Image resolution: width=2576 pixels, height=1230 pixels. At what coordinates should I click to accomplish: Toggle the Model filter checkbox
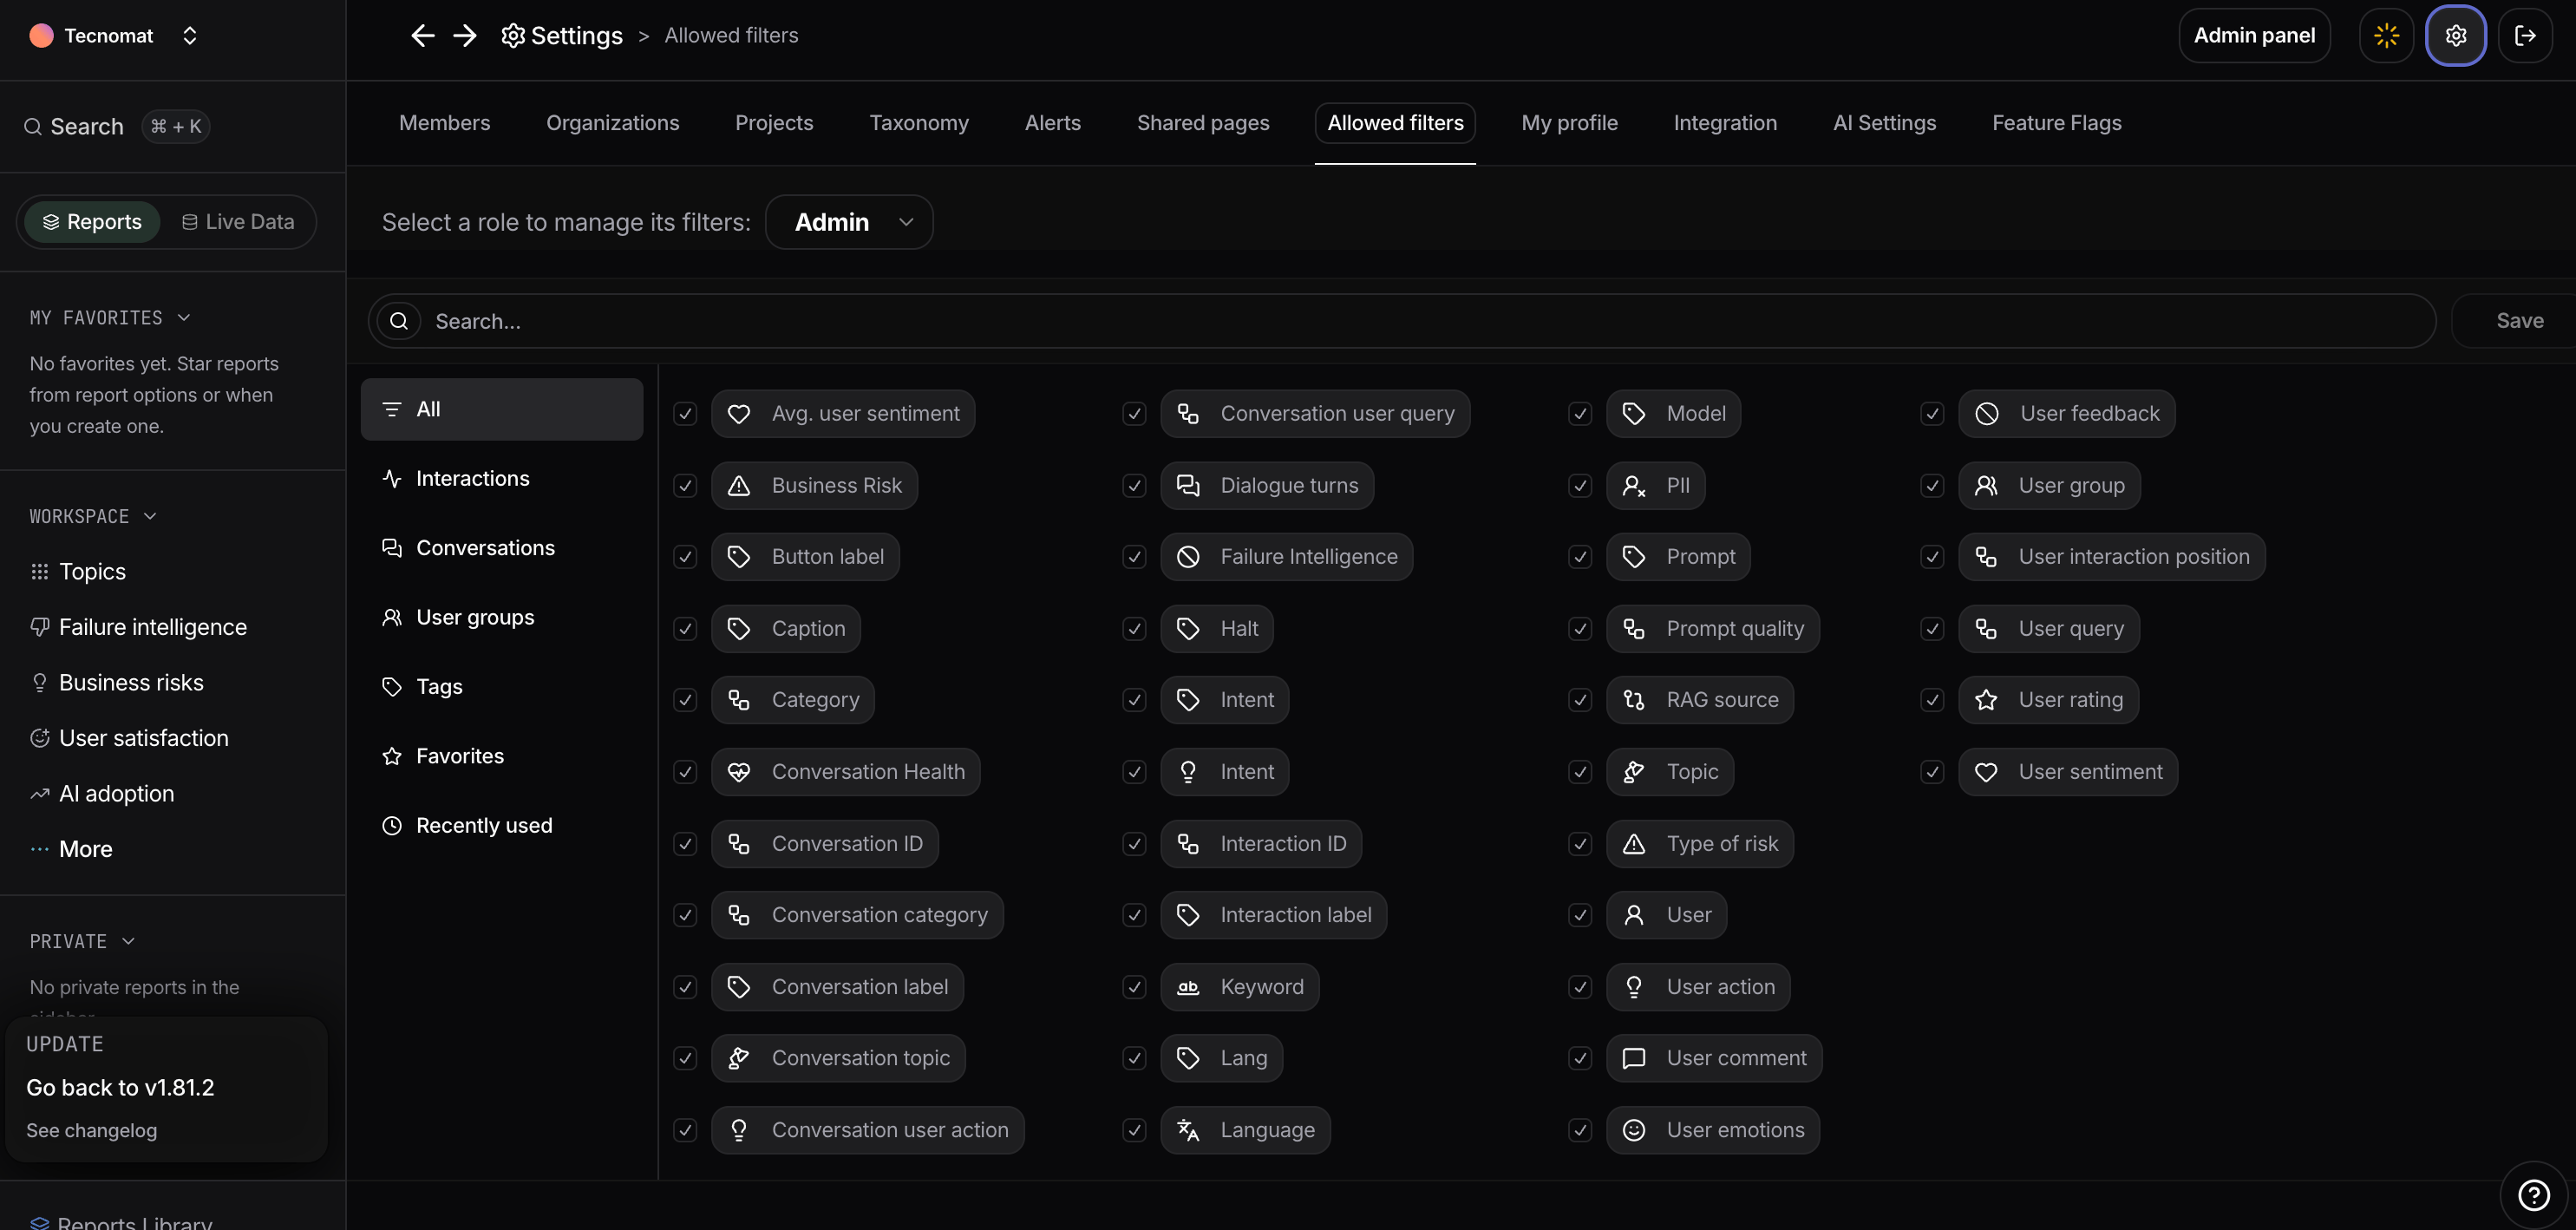(1580, 414)
